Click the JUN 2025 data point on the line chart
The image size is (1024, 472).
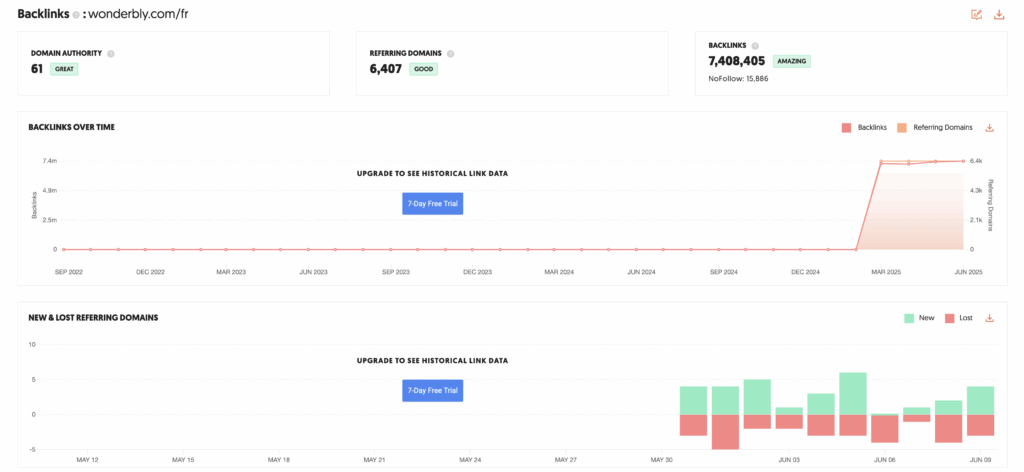963,161
